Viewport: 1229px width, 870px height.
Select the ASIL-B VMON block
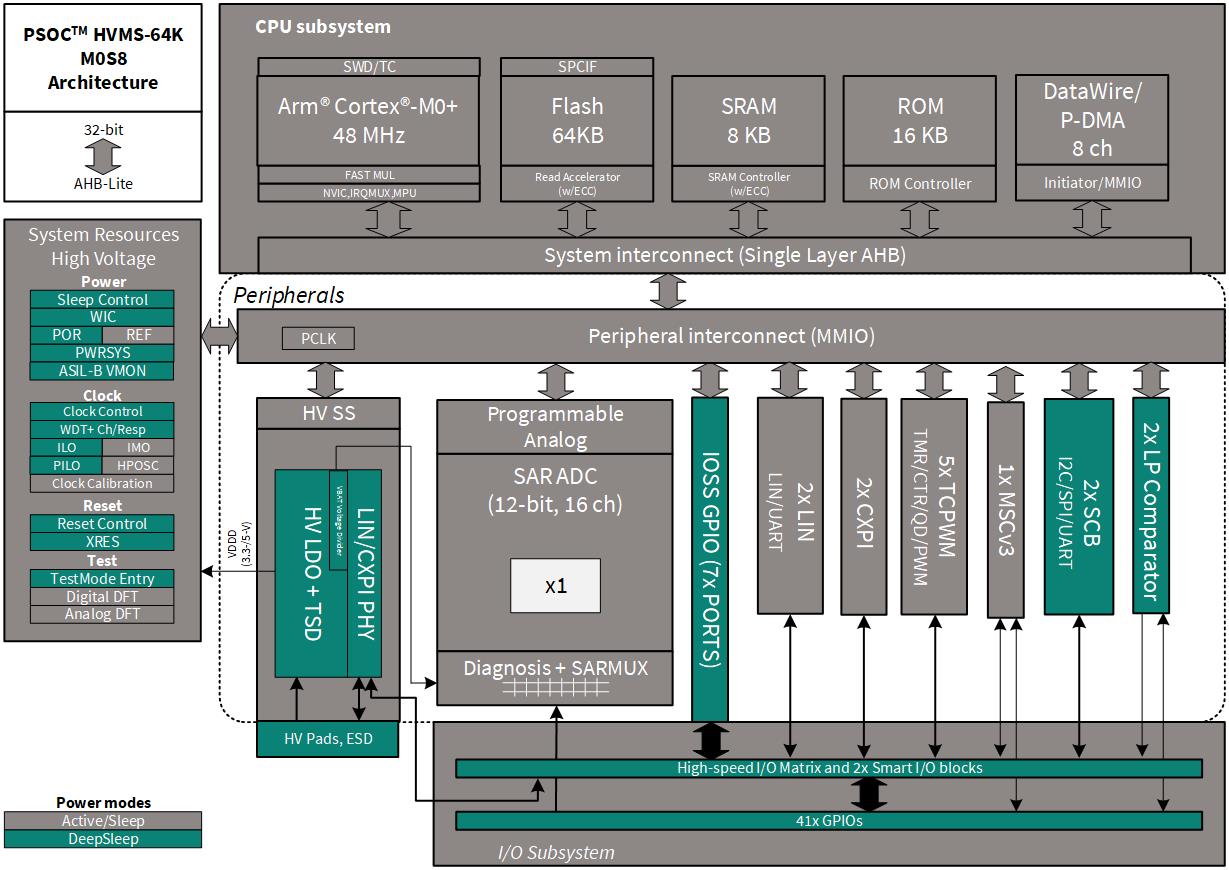click(102, 371)
